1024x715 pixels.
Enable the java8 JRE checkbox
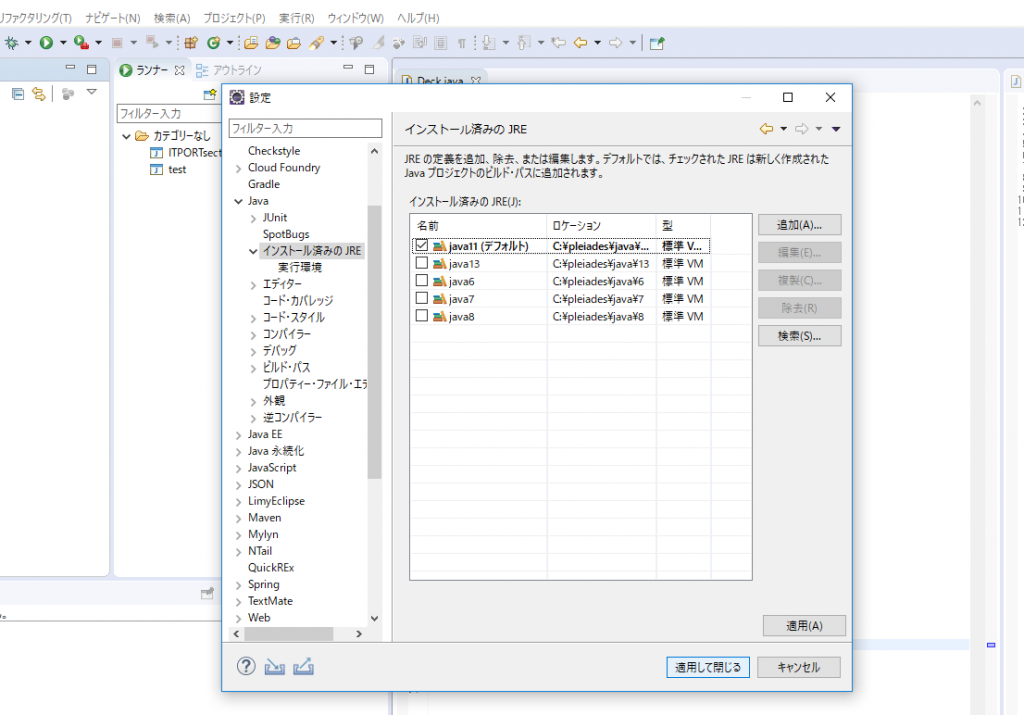[x=422, y=316]
